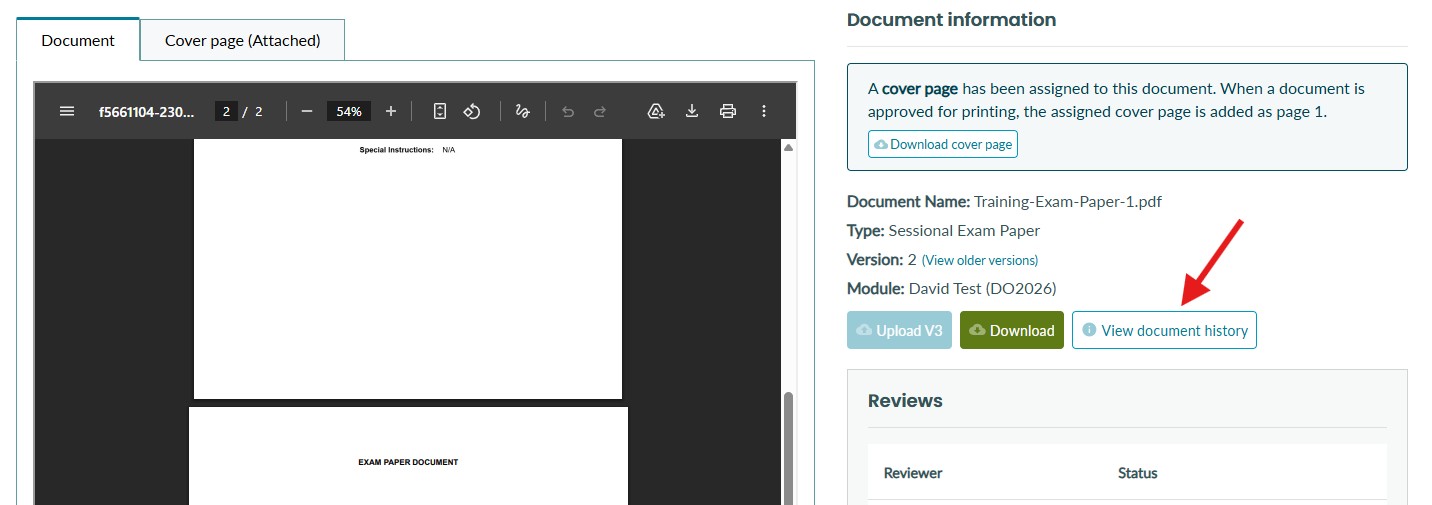Open View document history
The image size is (1432, 505).
click(x=1164, y=330)
